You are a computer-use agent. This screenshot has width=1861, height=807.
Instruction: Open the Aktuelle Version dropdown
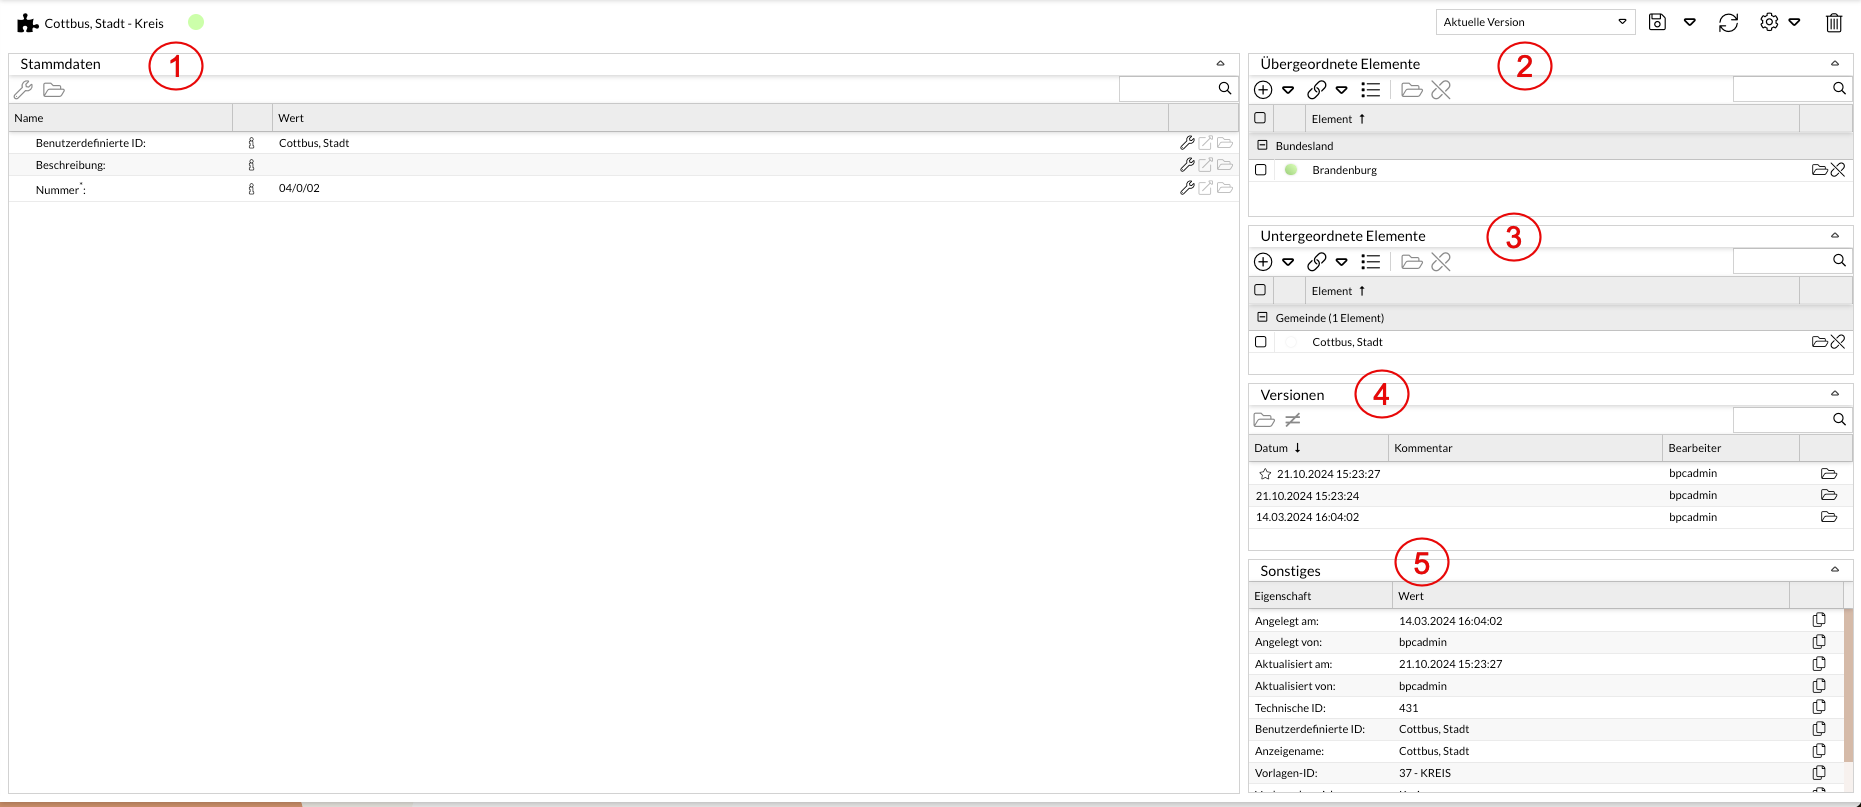point(1535,22)
